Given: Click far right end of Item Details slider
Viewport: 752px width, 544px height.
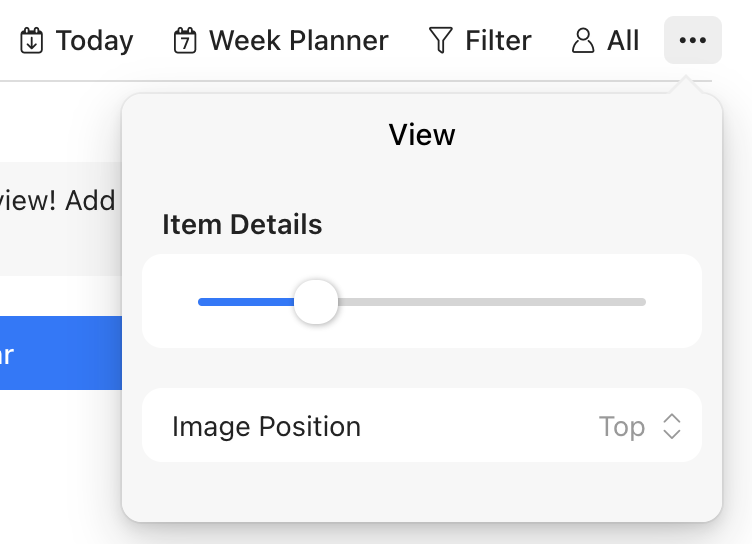Looking at the screenshot, I should (x=643, y=302).
